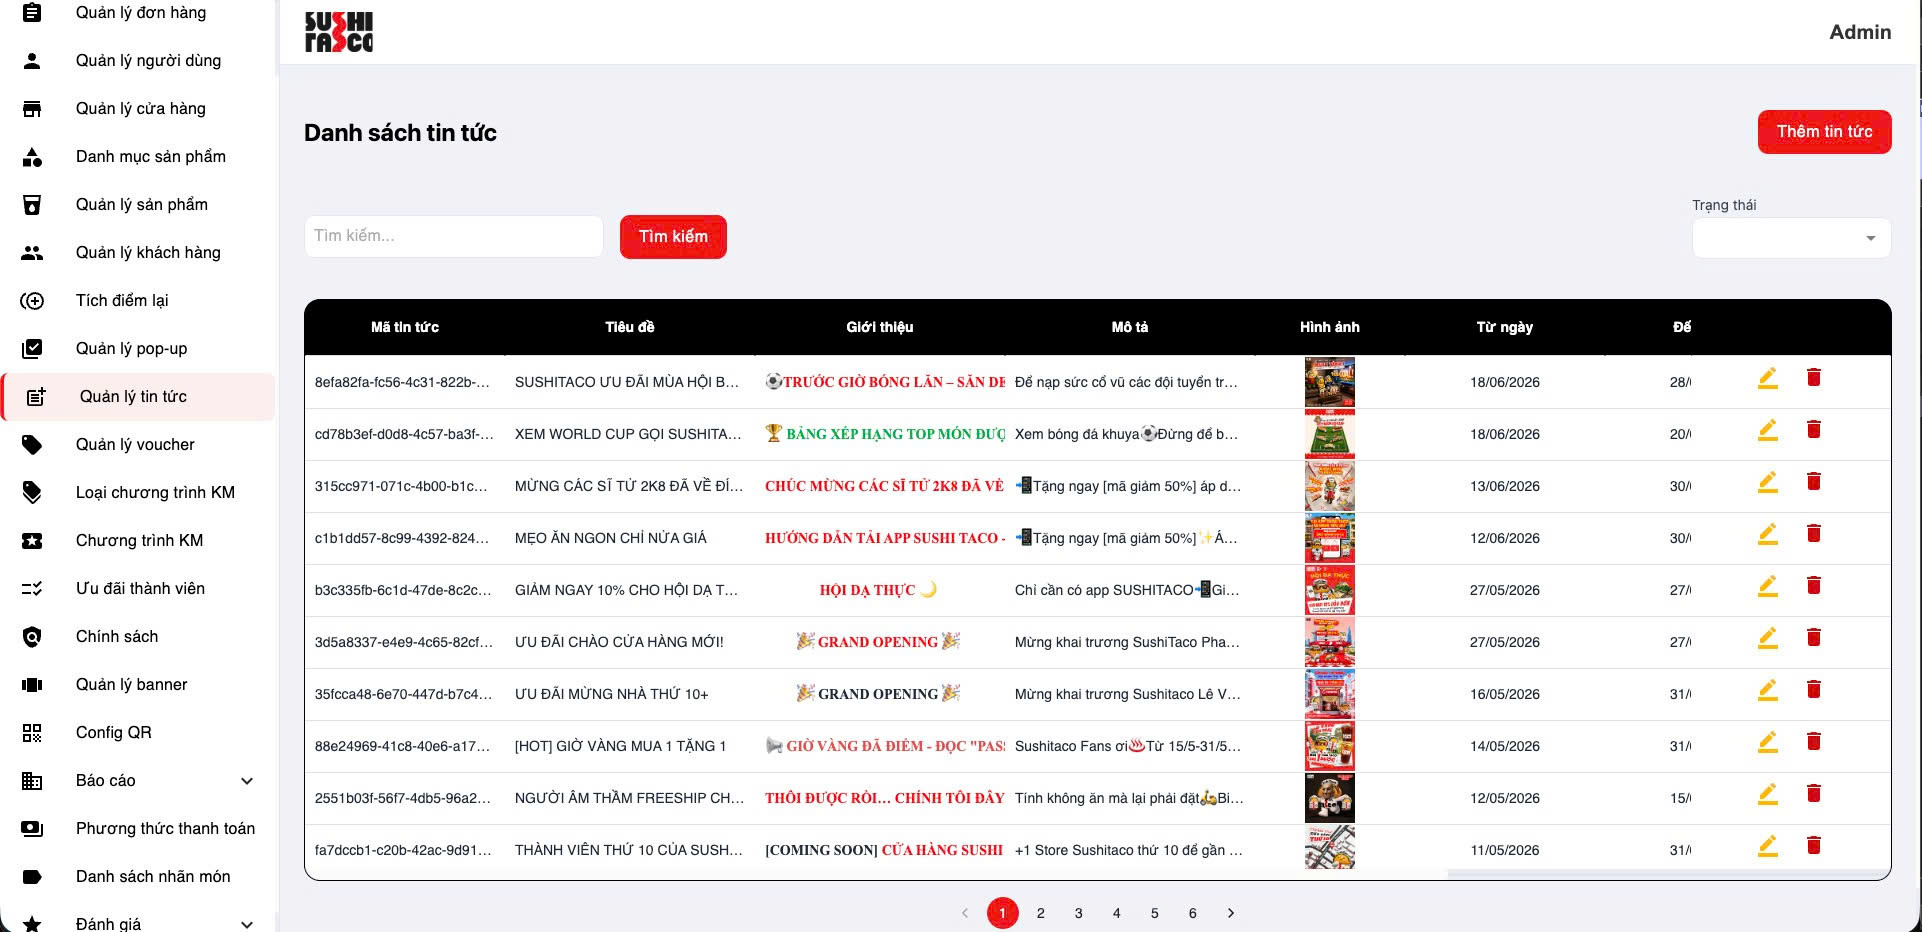Click the Tìm kiếm search input field
The width and height of the screenshot is (1922, 932).
coord(454,236)
